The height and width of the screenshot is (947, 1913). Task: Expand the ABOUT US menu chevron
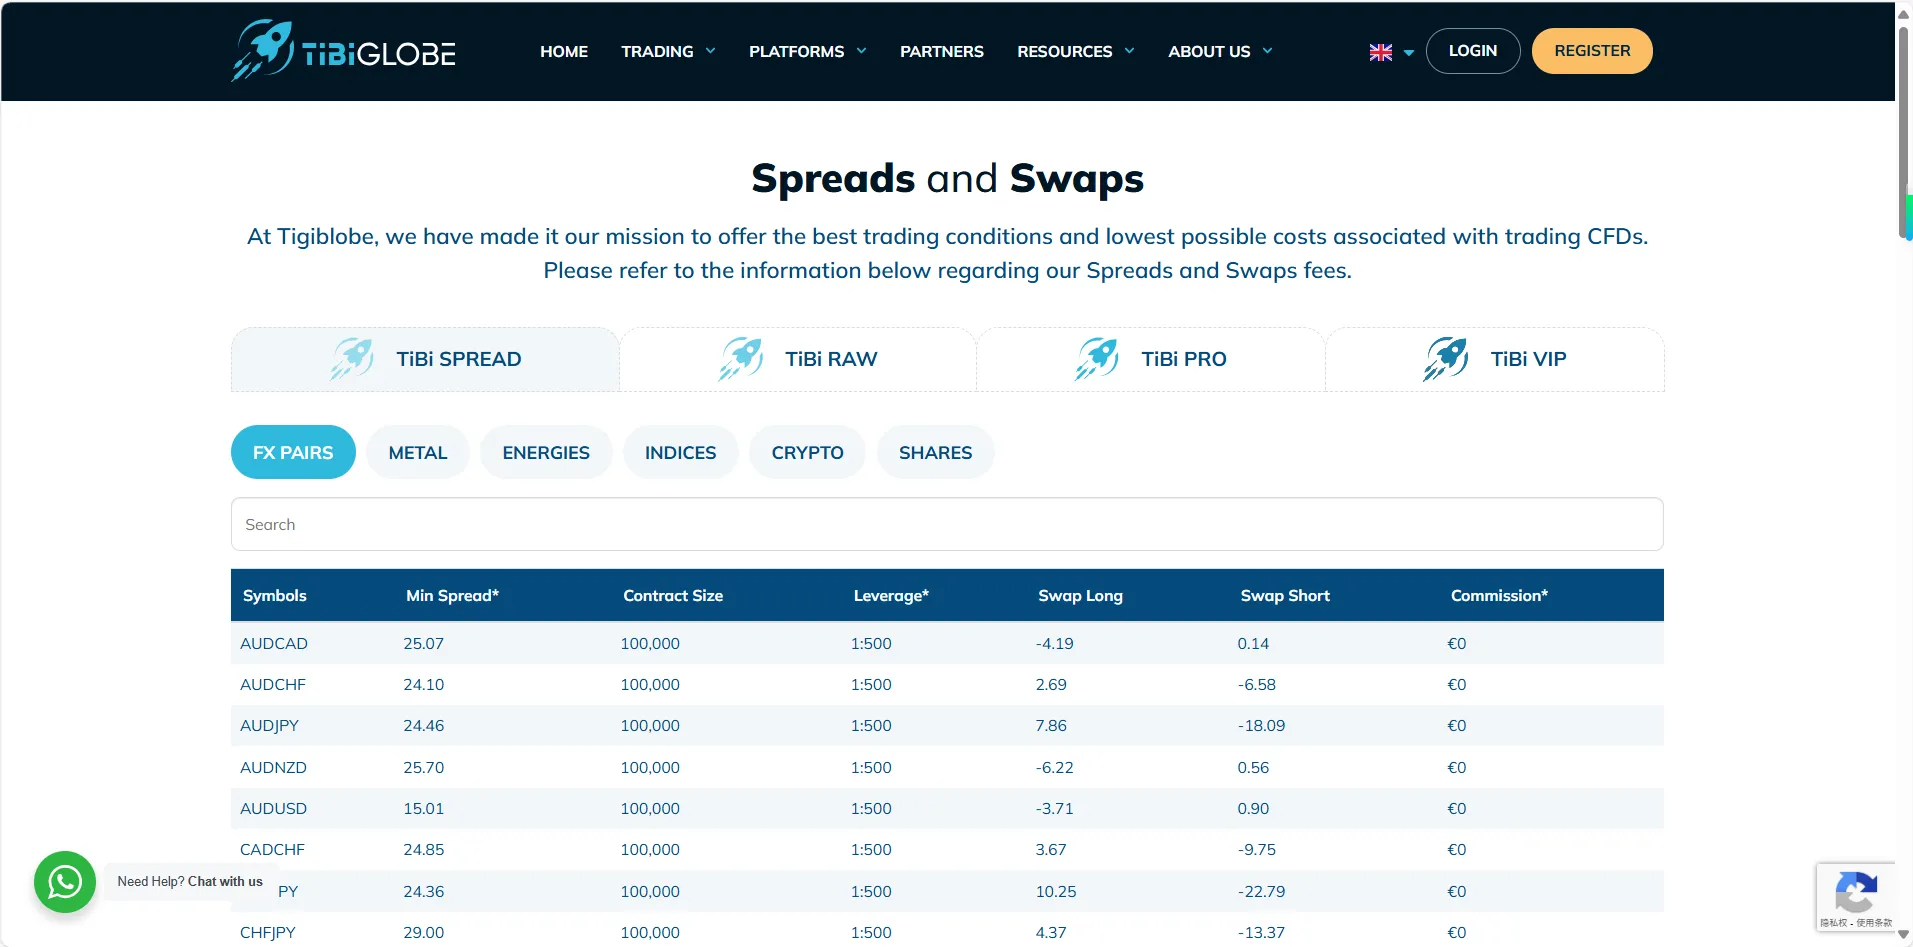[1268, 51]
